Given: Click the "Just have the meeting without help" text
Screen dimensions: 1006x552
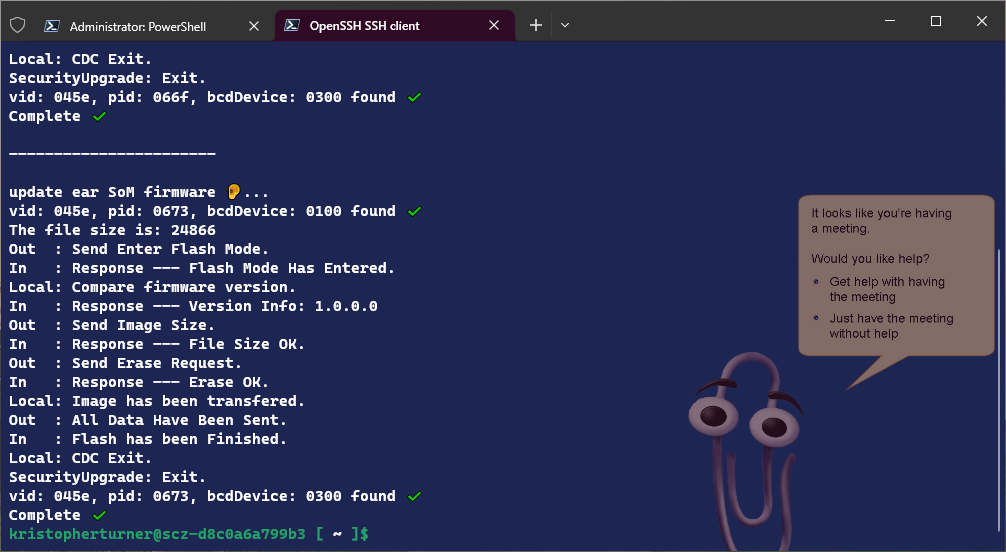Looking at the screenshot, I should pos(890,326).
